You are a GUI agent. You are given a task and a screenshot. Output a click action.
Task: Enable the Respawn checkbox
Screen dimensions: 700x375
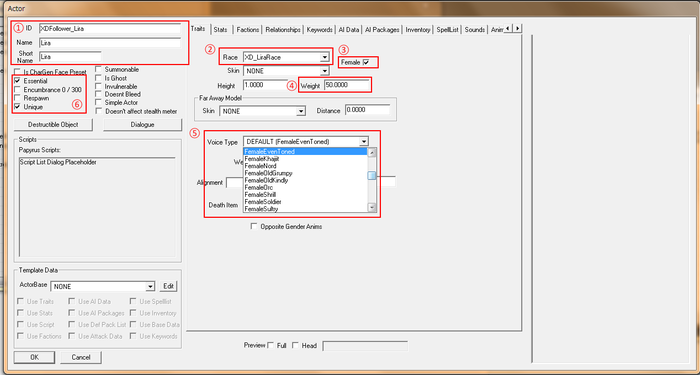pos(17,98)
